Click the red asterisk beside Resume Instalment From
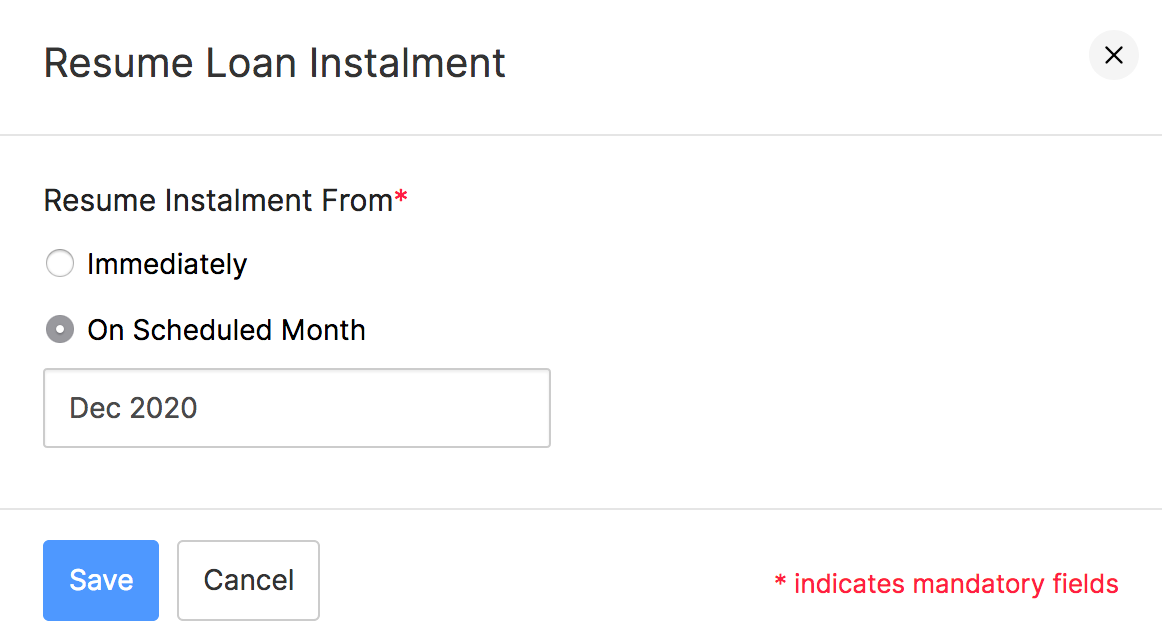 tap(401, 199)
